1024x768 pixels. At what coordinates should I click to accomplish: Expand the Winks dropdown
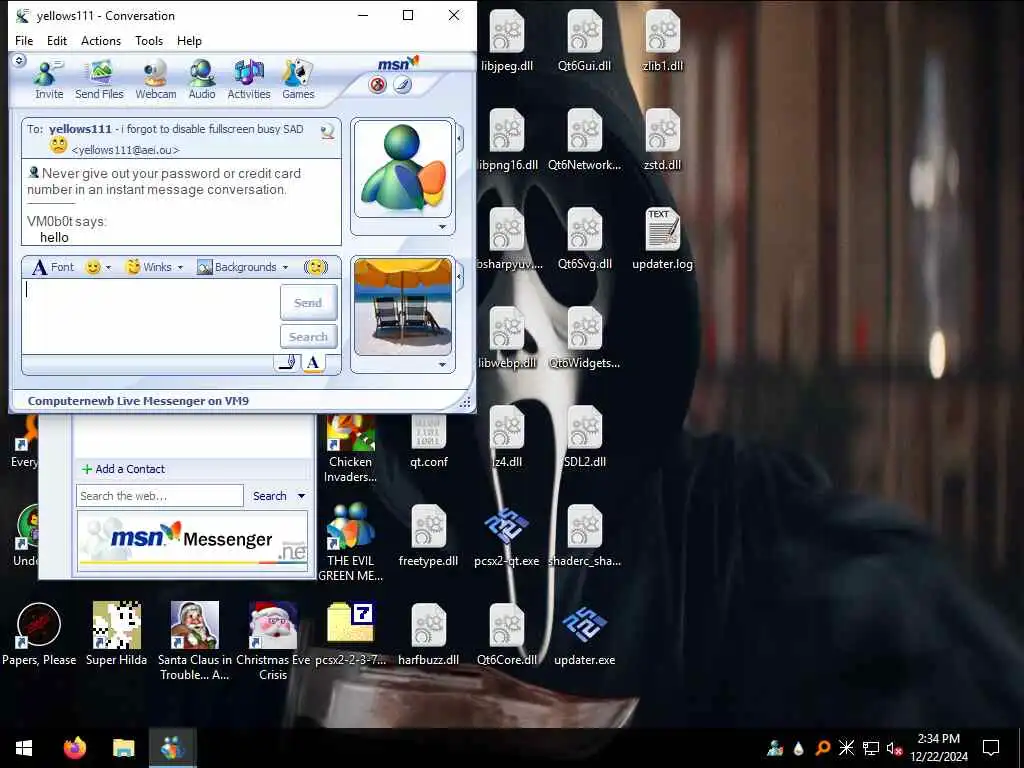(x=180, y=268)
